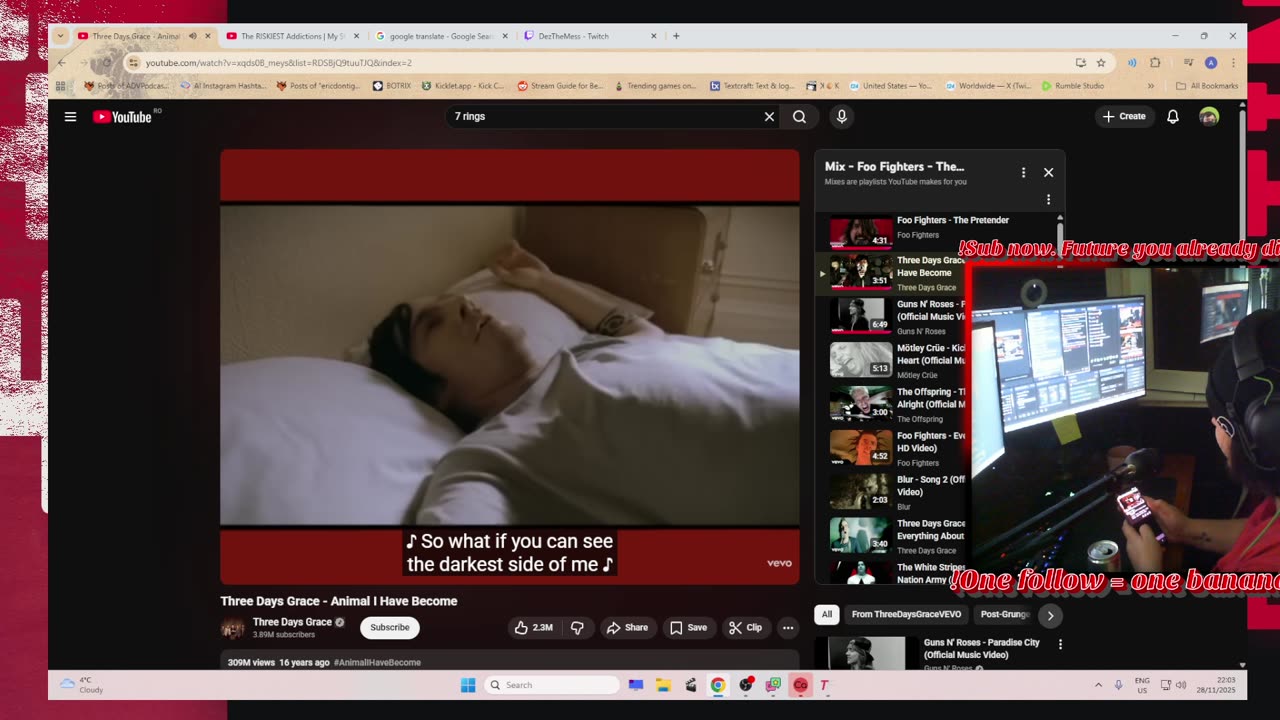Image resolution: width=1280 pixels, height=720 pixels.
Task: Open Chrome tab search dropdown arrow
Action: tap(60, 36)
